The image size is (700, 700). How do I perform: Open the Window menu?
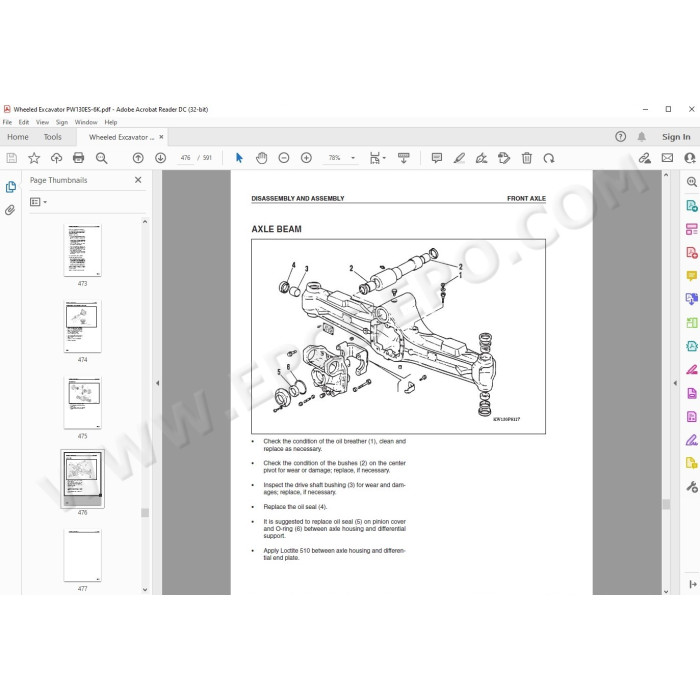[86, 122]
